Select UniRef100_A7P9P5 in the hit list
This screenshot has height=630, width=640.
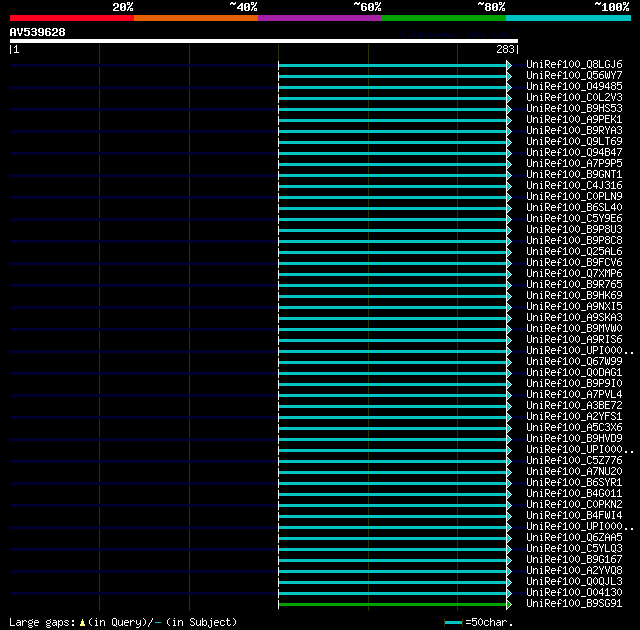(574, 164)
